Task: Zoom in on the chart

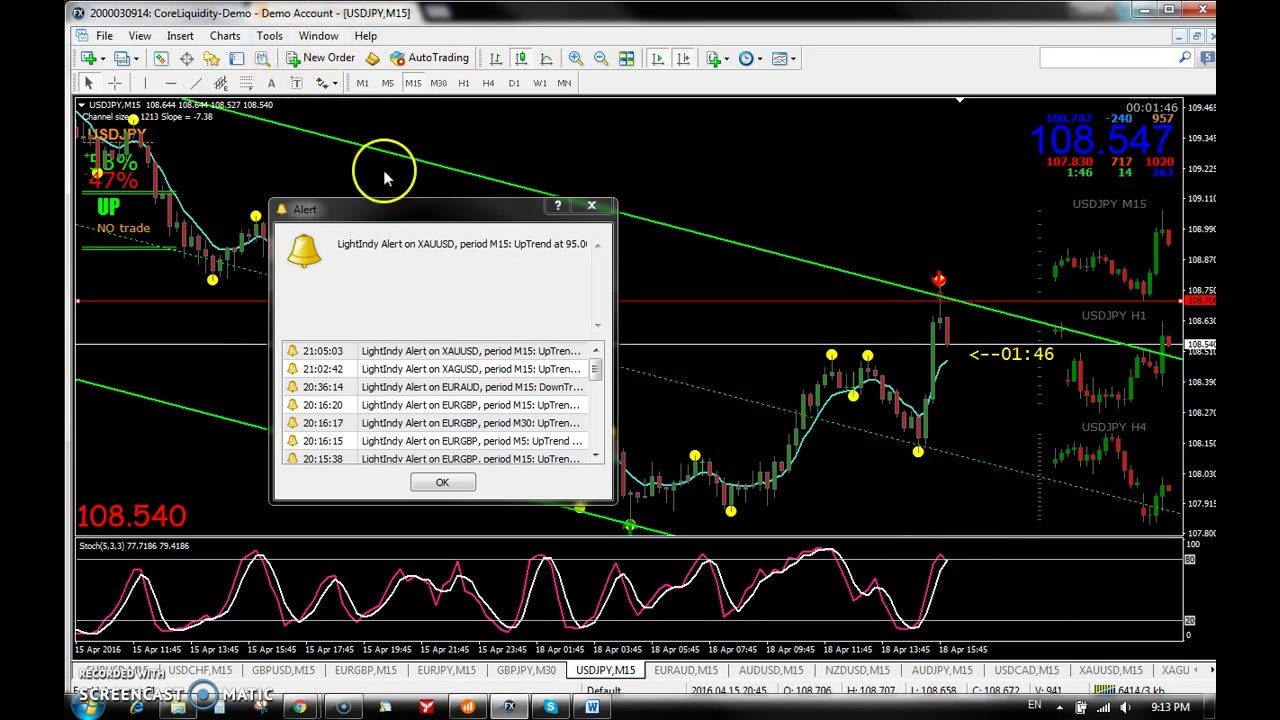Action: [x=575, y=59]
